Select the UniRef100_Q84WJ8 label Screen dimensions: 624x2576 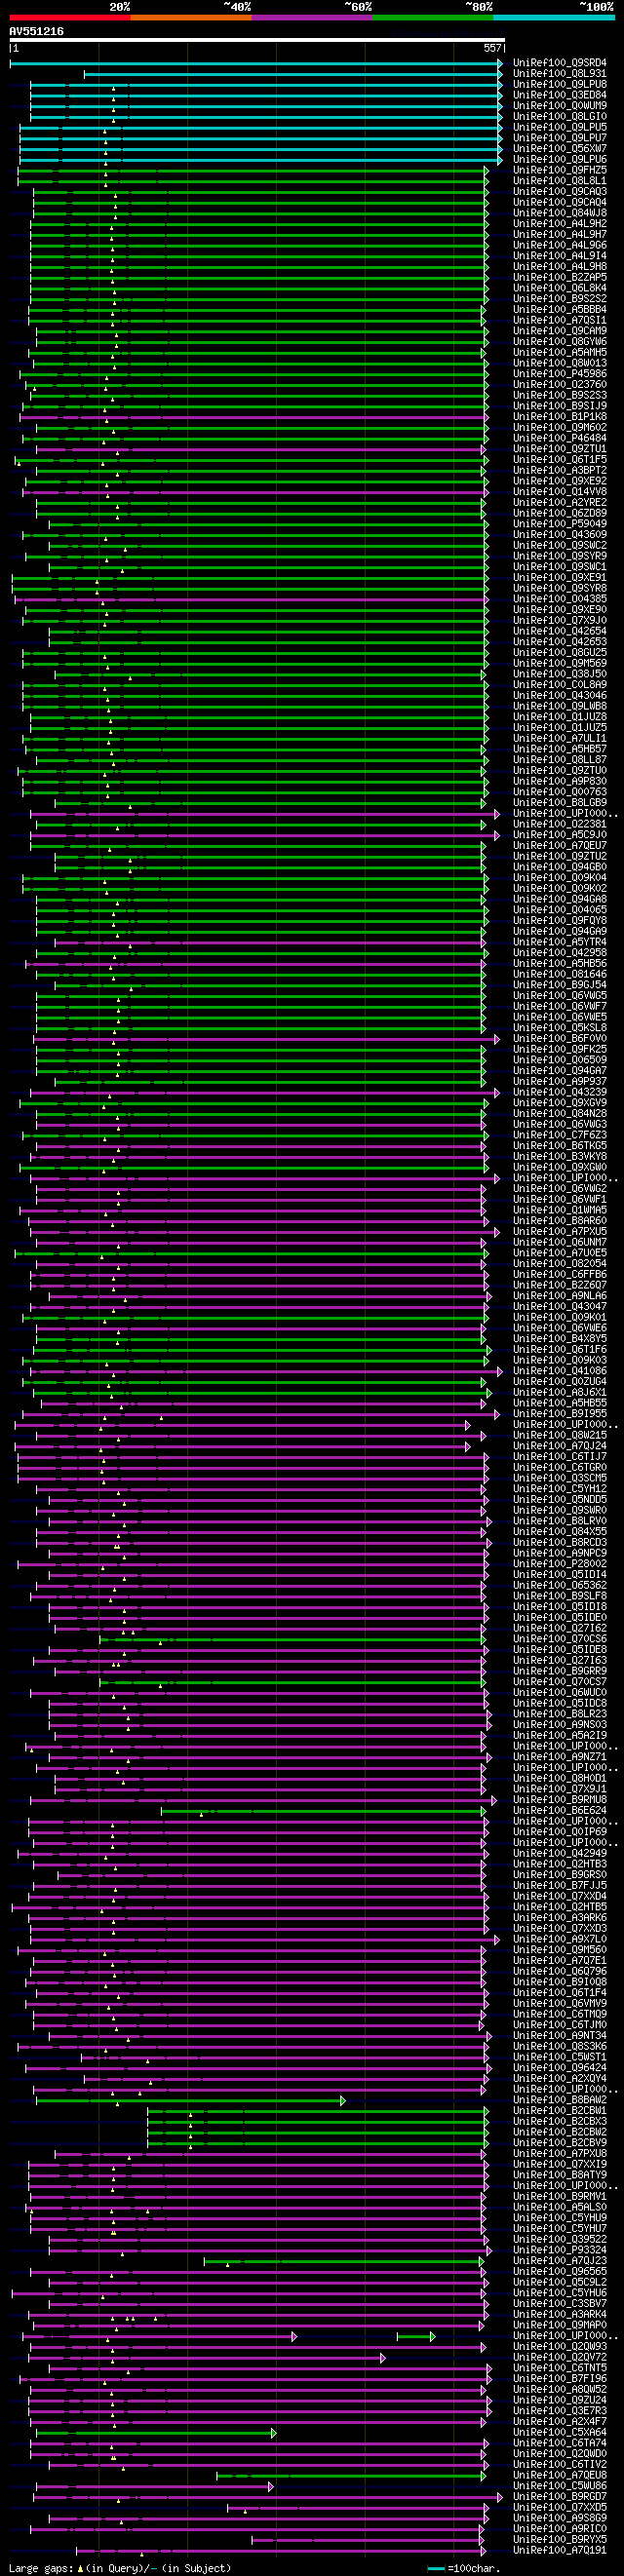point(560,213)
